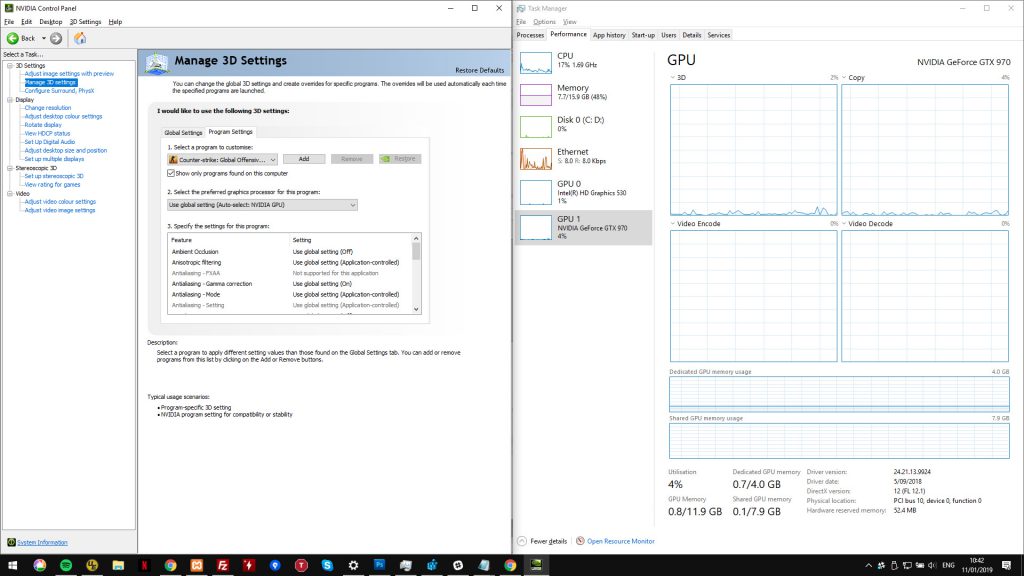
Task: Click the settings list scroll-down arrow
Action: click(417, 310)
